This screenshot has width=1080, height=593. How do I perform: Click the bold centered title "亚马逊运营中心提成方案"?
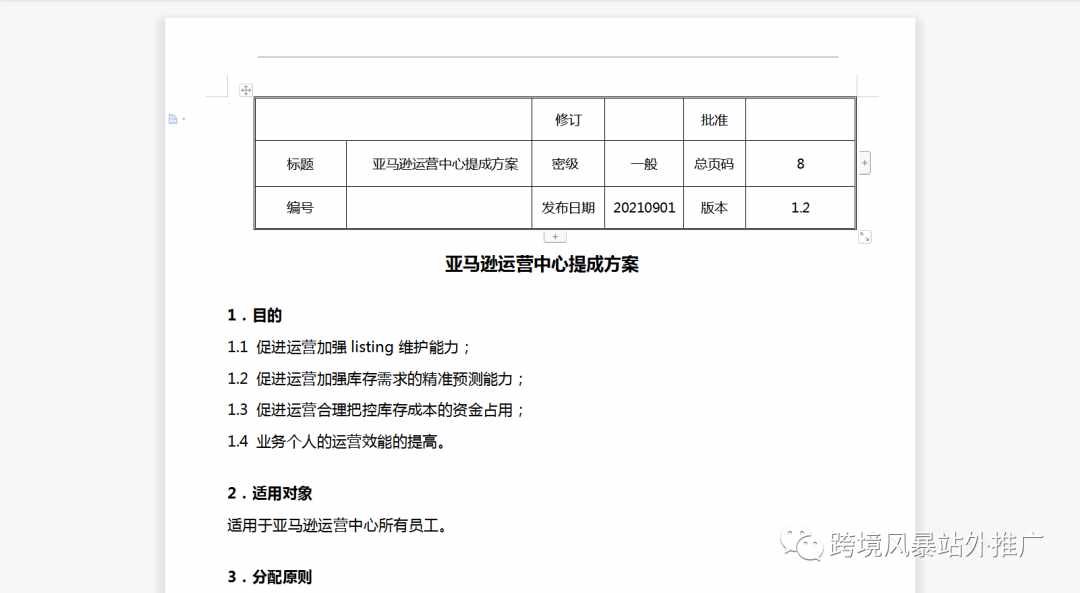pyautogui.click(x=541, y=264)
